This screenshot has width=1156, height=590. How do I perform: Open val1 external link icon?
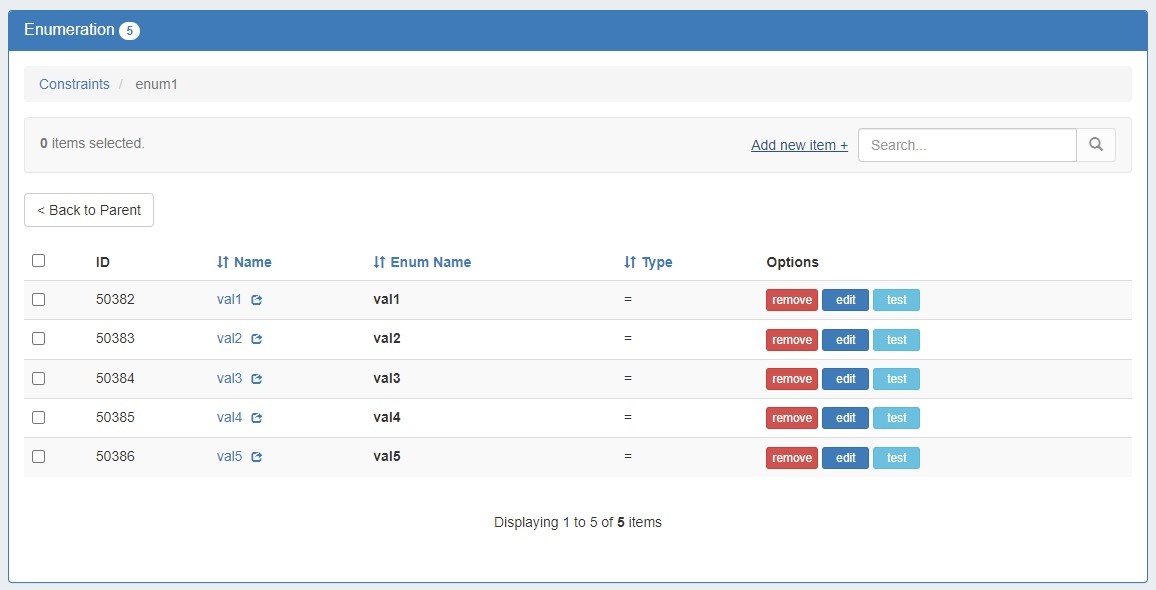(257, 300)
